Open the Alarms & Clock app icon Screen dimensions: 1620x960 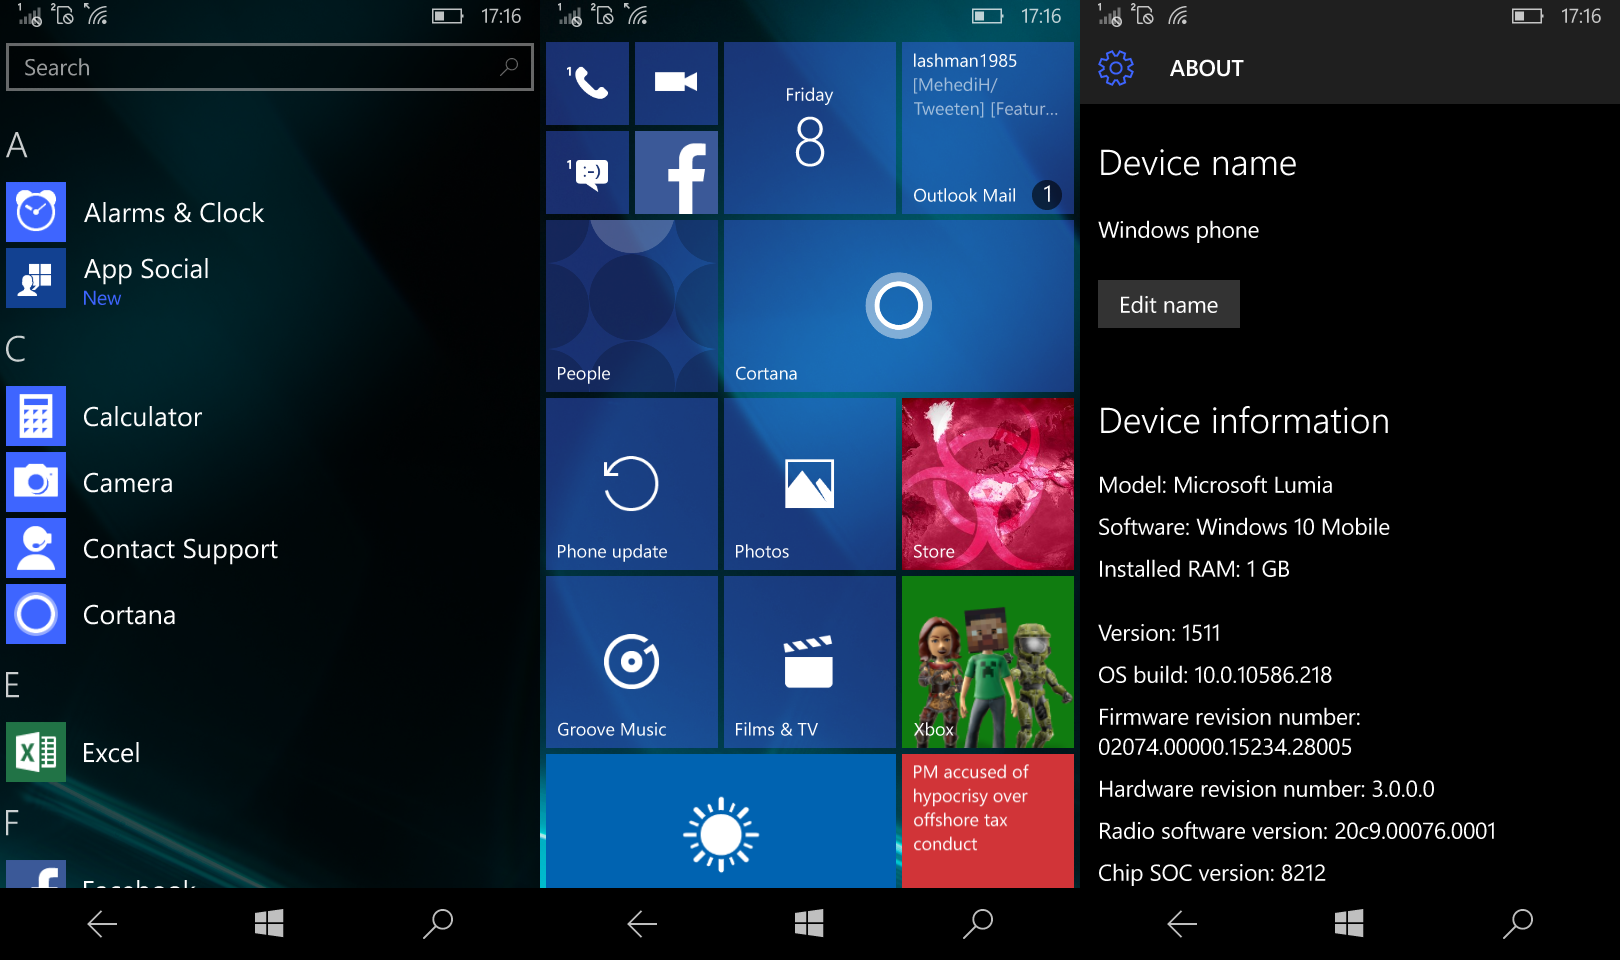pos(36,212)
